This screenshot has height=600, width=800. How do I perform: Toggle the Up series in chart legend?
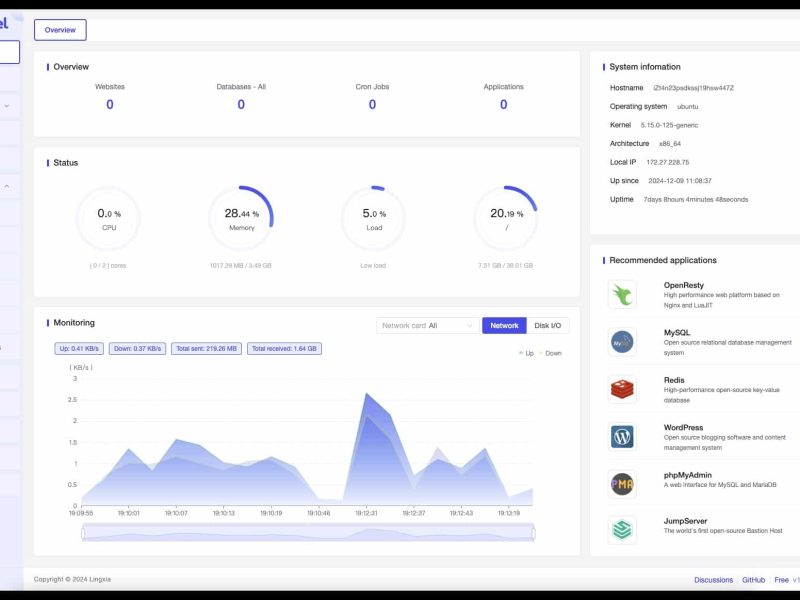click(x=525, y=353)
